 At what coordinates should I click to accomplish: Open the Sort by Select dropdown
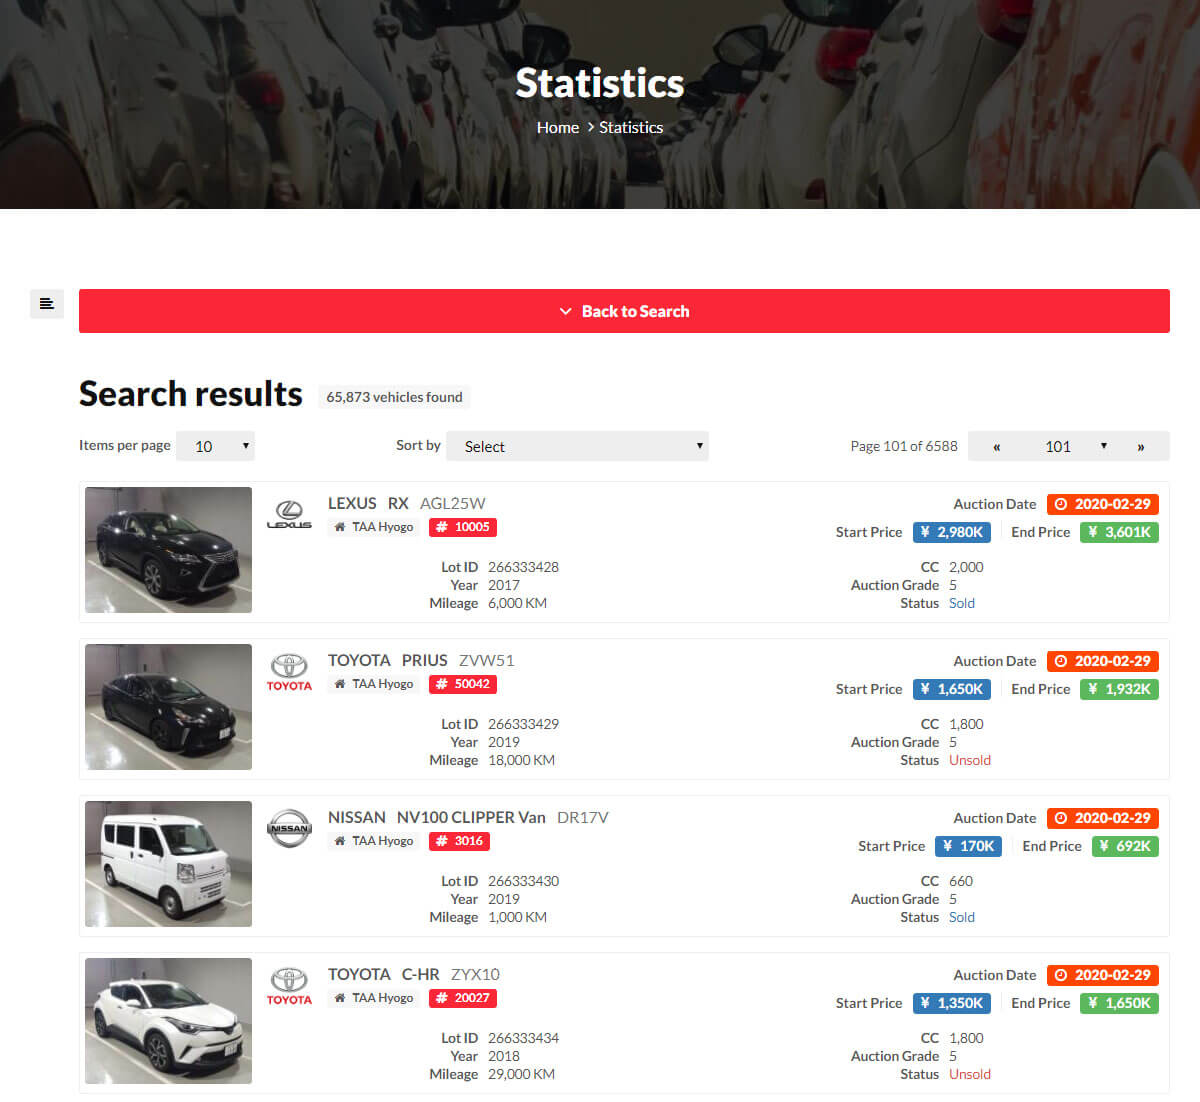577,446
